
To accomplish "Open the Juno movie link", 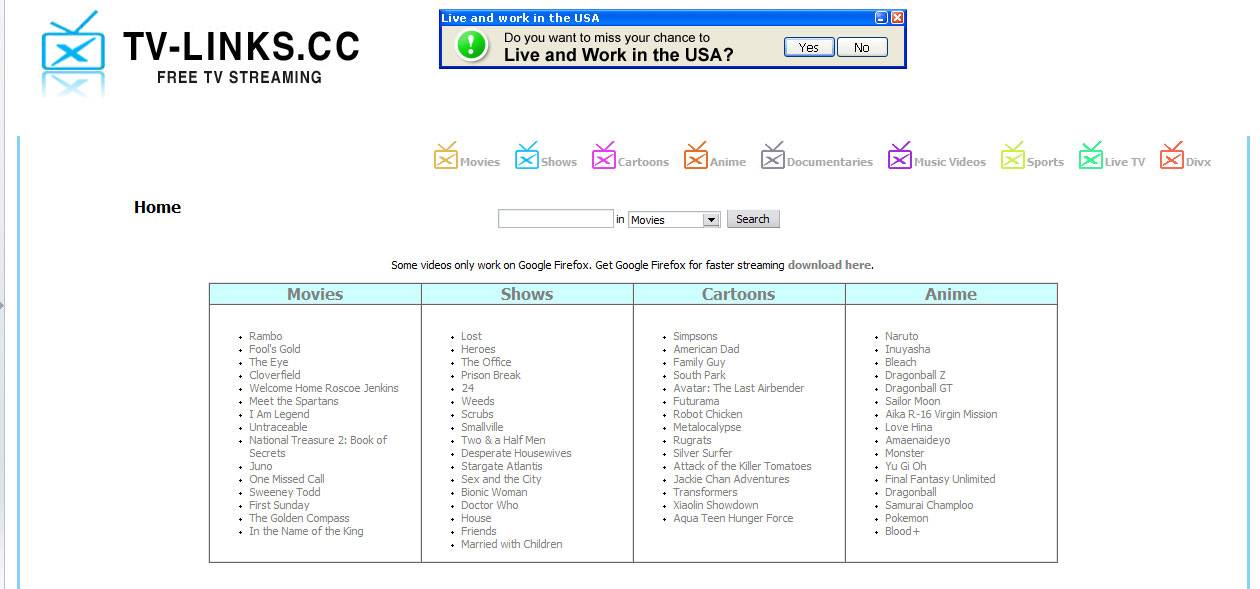I will [x=260, y=466].
